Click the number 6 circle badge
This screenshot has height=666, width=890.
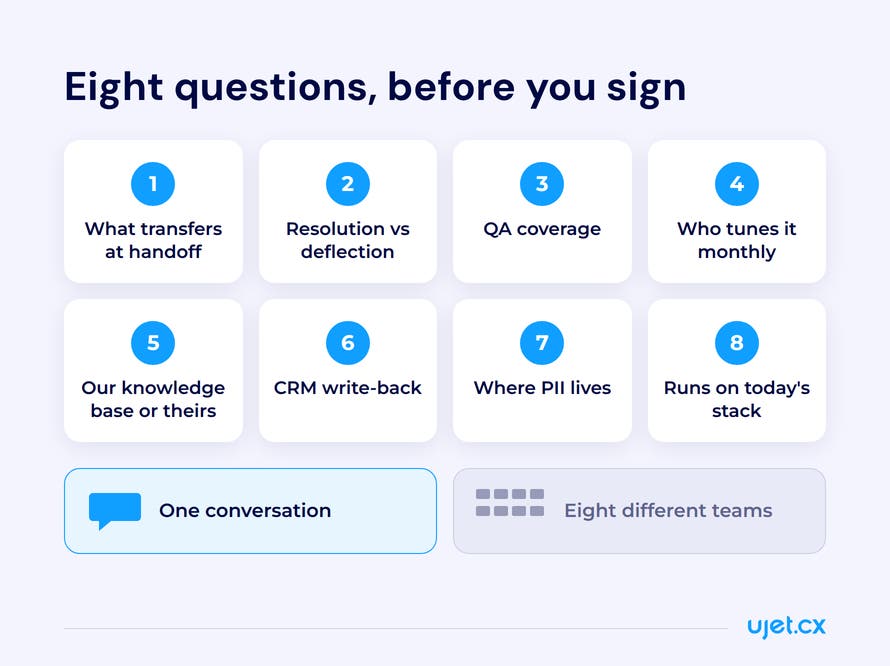click(x=347, y=343)
